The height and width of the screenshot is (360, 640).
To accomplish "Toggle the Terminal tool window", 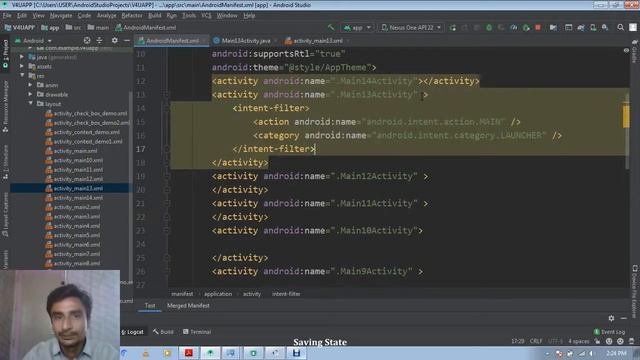I will point(197,332).
